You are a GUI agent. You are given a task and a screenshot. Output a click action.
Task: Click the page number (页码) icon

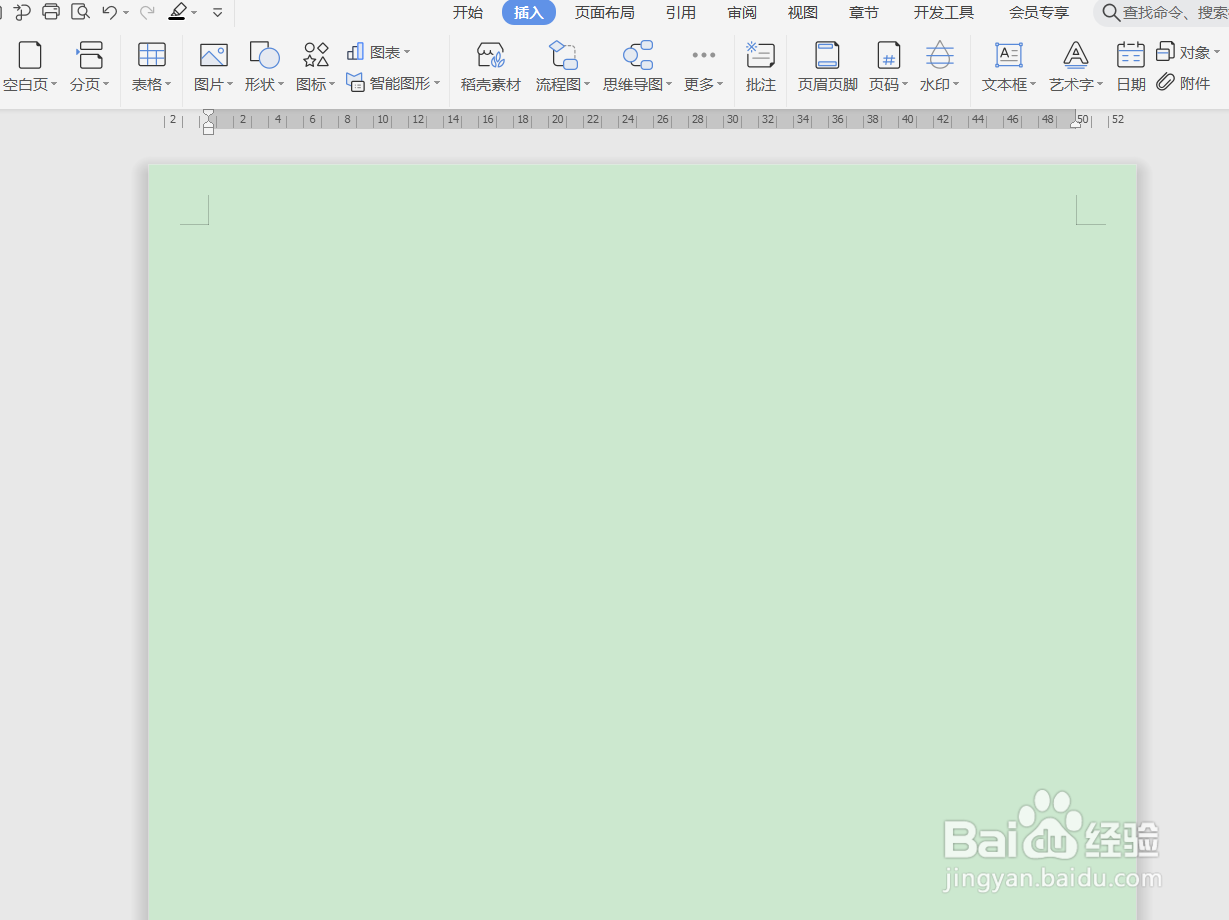click(x=889, y=55)
